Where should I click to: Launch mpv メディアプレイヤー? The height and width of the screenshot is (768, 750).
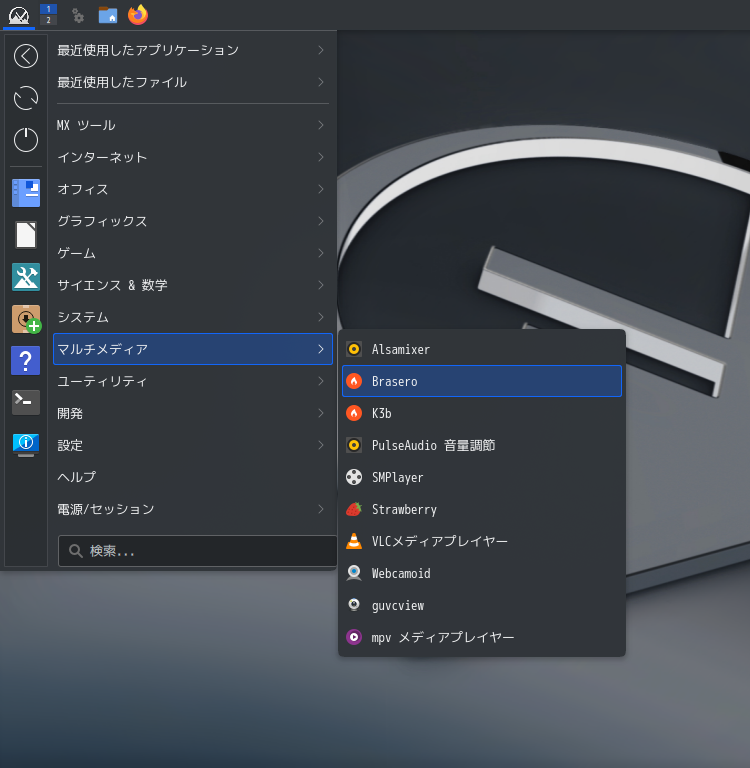click(482, 637)
